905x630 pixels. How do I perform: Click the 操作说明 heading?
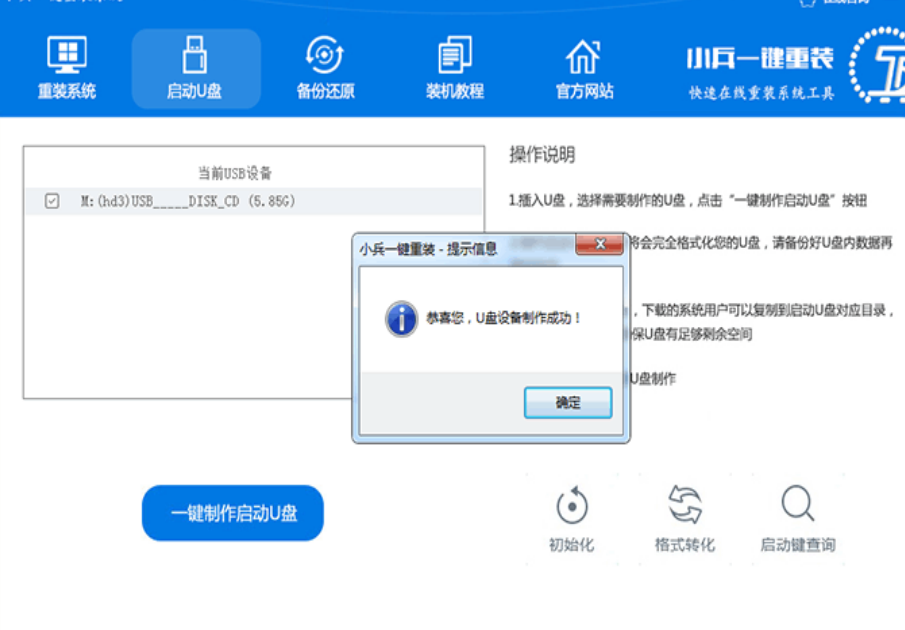point(542,155)
